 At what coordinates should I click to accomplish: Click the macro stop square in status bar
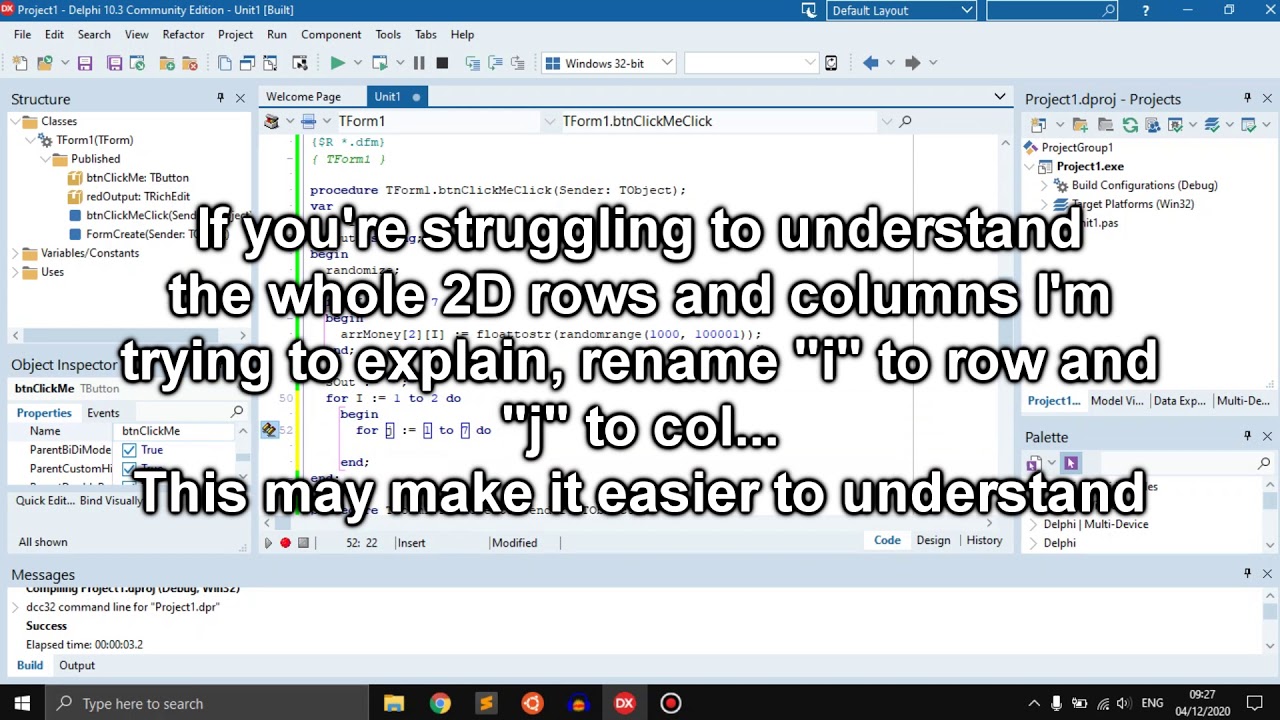[303, 543]
